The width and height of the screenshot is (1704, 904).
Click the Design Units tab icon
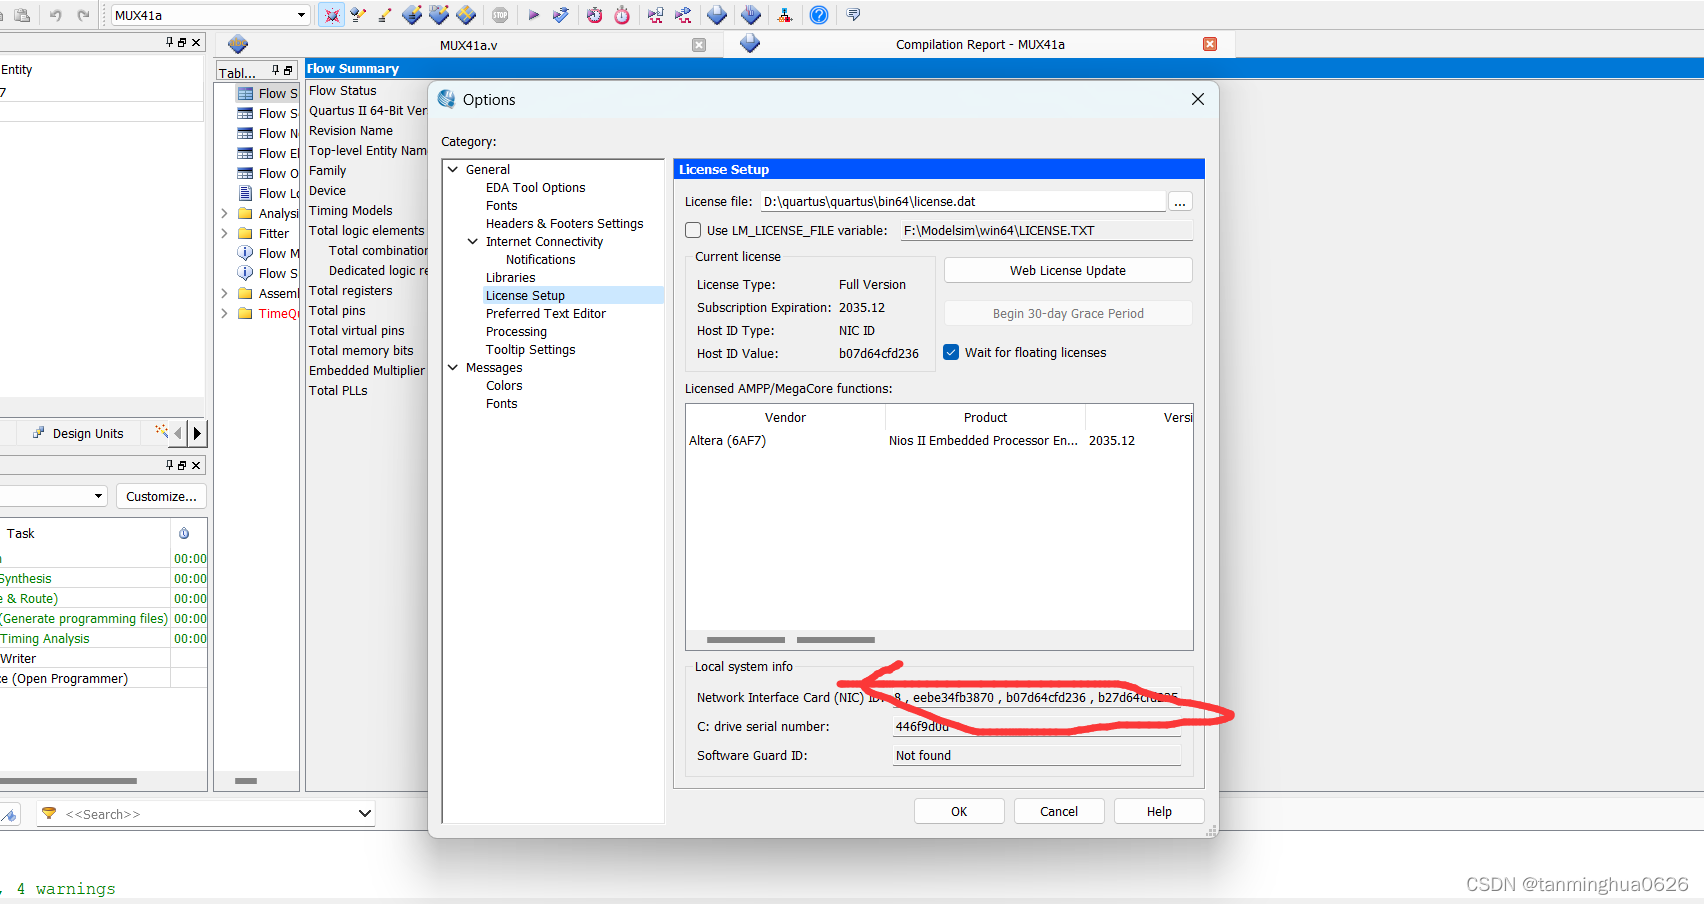(x=38, y=433)
